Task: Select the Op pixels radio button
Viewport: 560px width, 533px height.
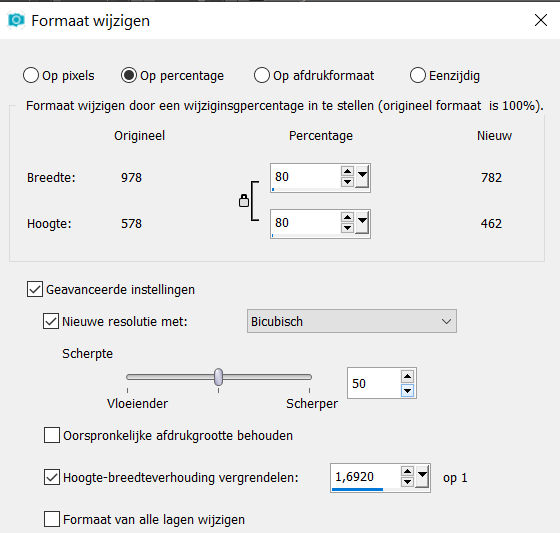Action: click(31, 75)
